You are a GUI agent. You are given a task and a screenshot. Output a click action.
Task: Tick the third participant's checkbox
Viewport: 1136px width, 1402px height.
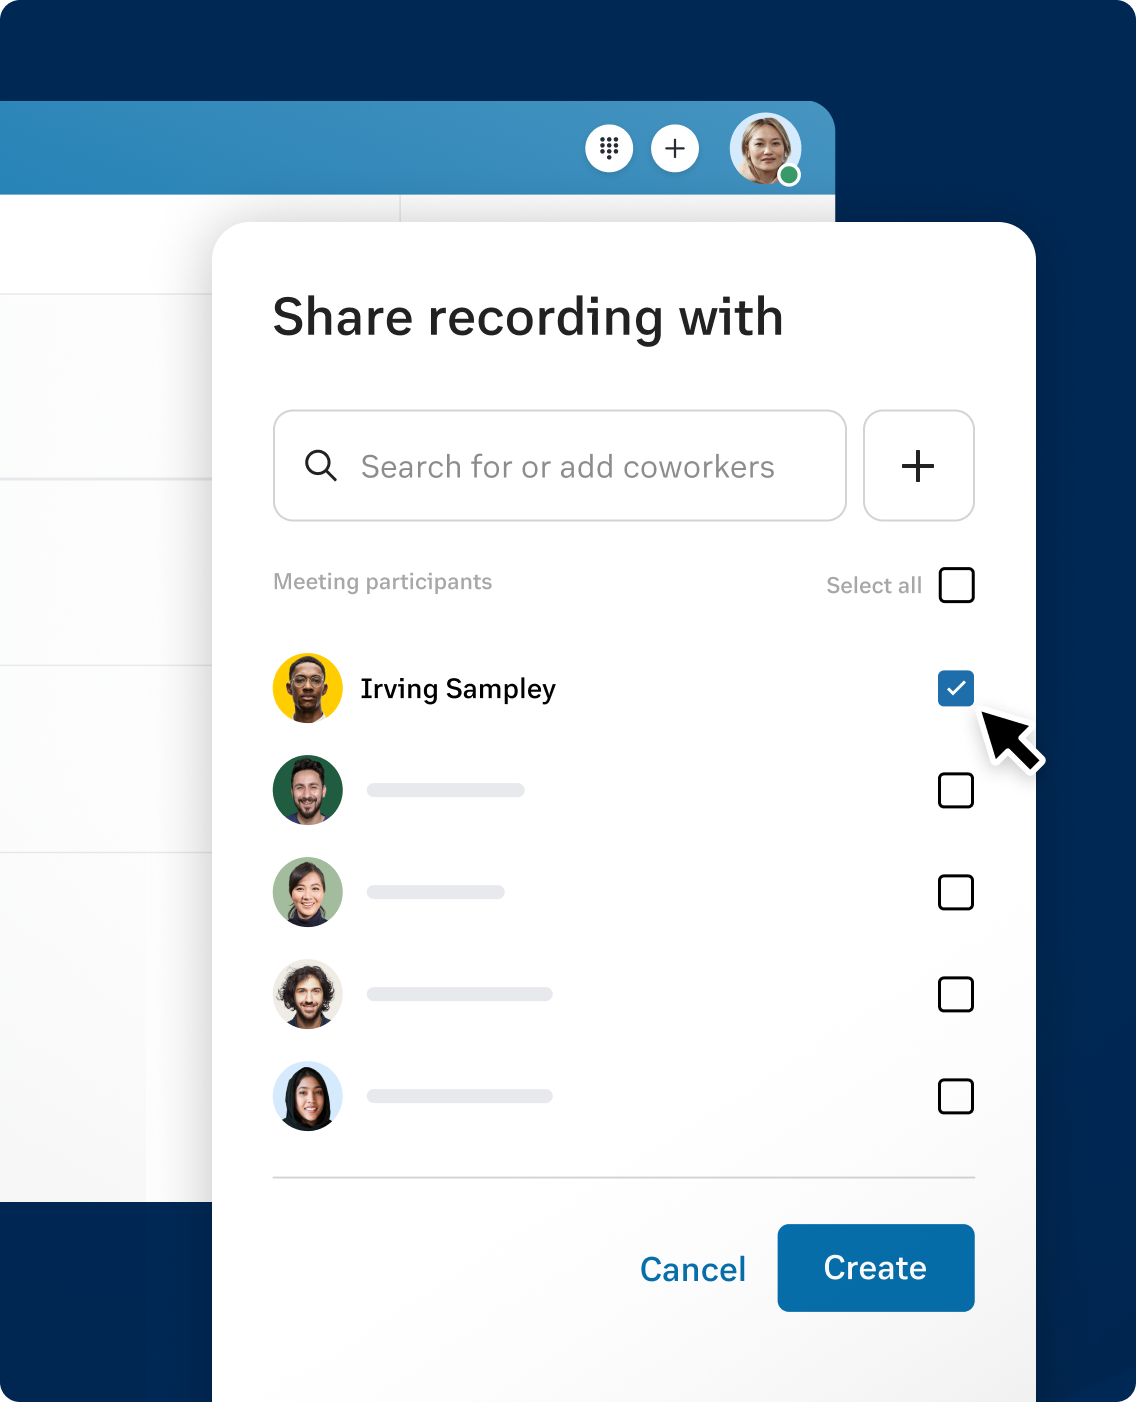point(956,892)
